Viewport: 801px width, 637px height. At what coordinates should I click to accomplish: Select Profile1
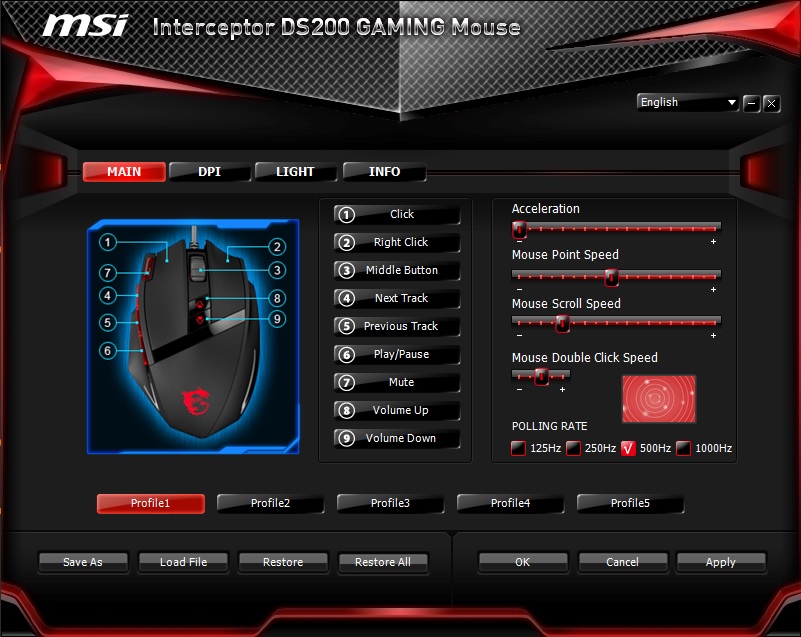(x=151, y=504)
